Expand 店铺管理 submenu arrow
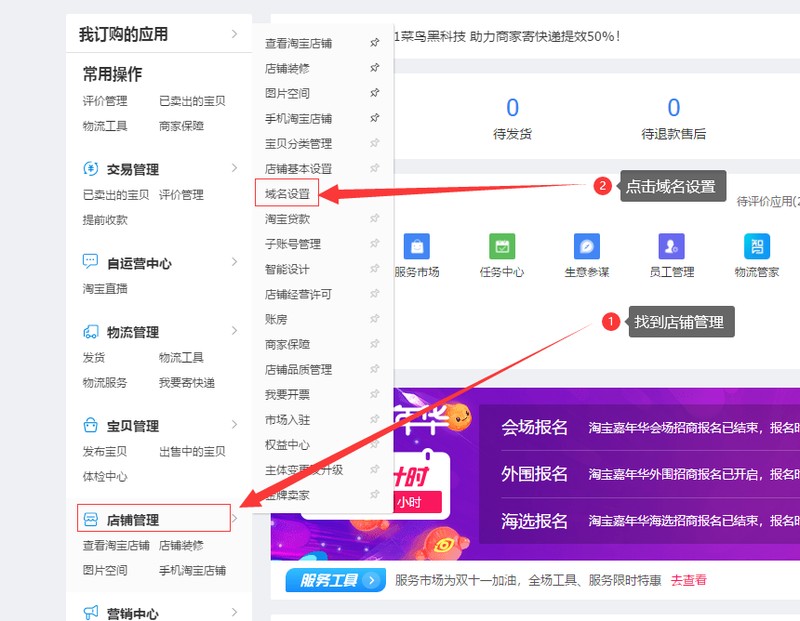Screen dimensions: 800x621 [x=235, y=518]
